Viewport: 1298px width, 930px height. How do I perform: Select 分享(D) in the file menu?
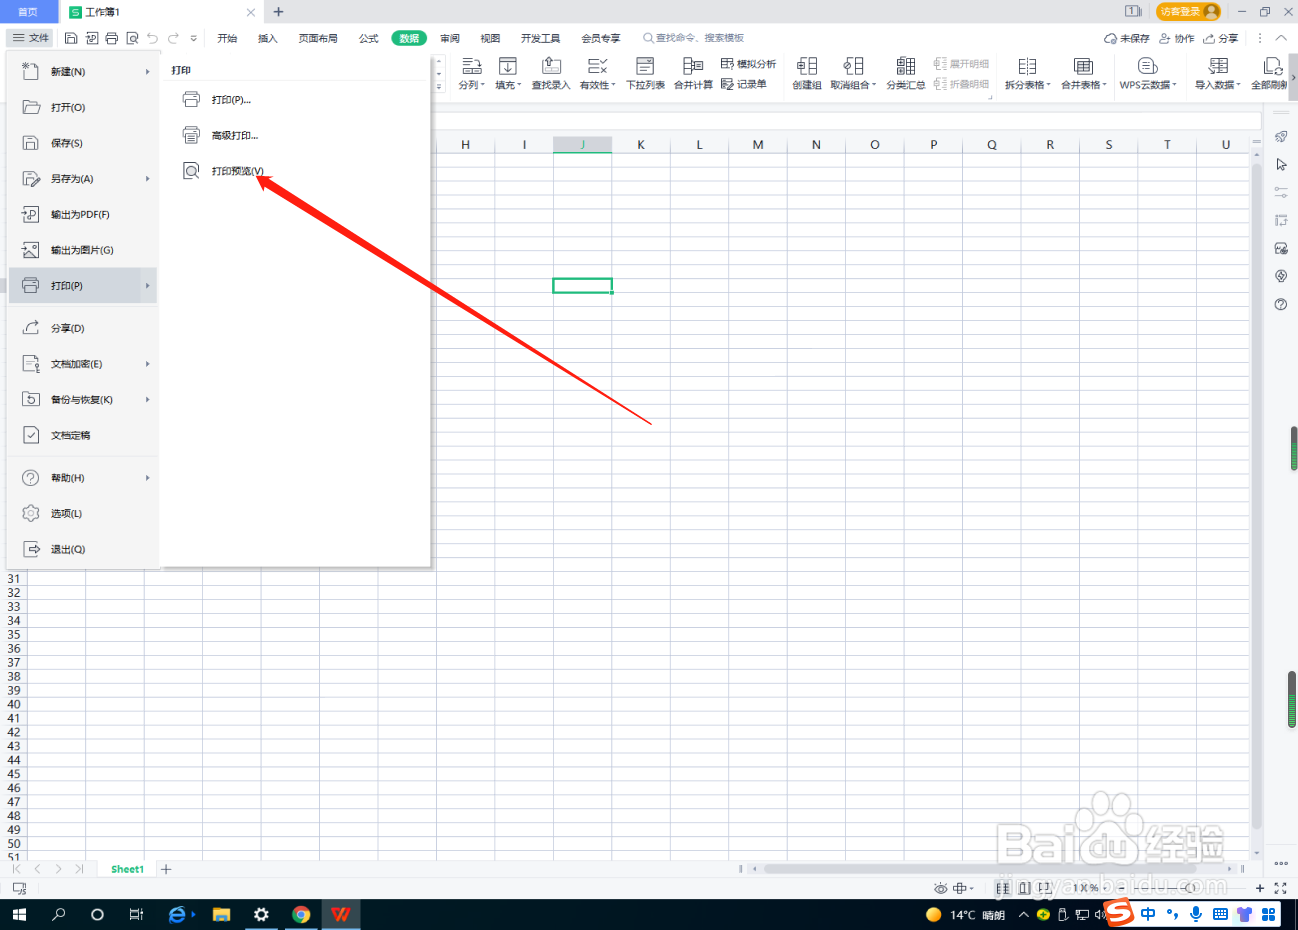(x=83, y=328)
